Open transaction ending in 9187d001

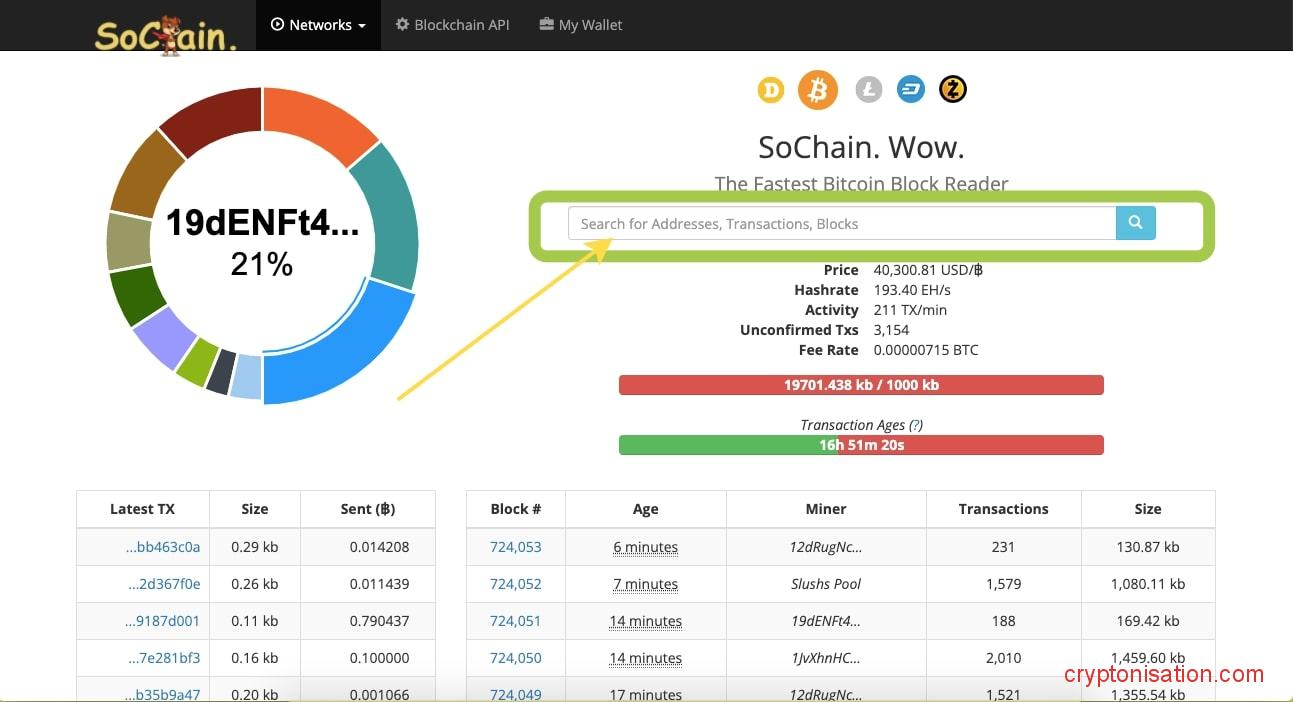[163, 621]
